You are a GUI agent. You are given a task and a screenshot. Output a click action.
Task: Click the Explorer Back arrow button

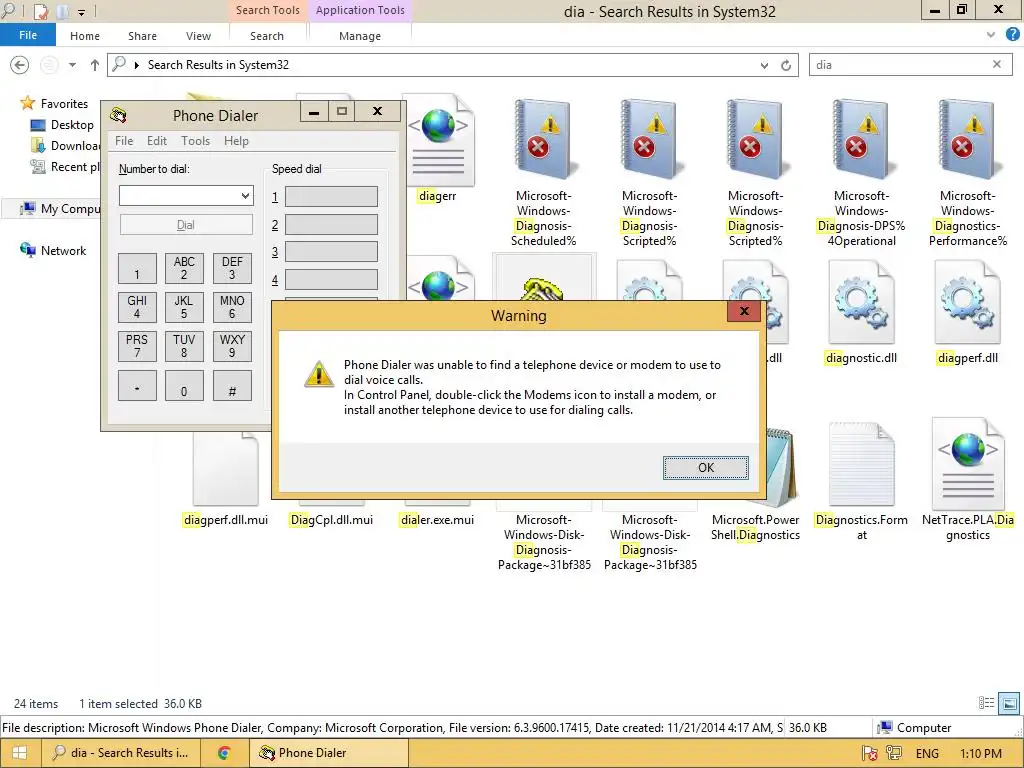pos(20,65)
